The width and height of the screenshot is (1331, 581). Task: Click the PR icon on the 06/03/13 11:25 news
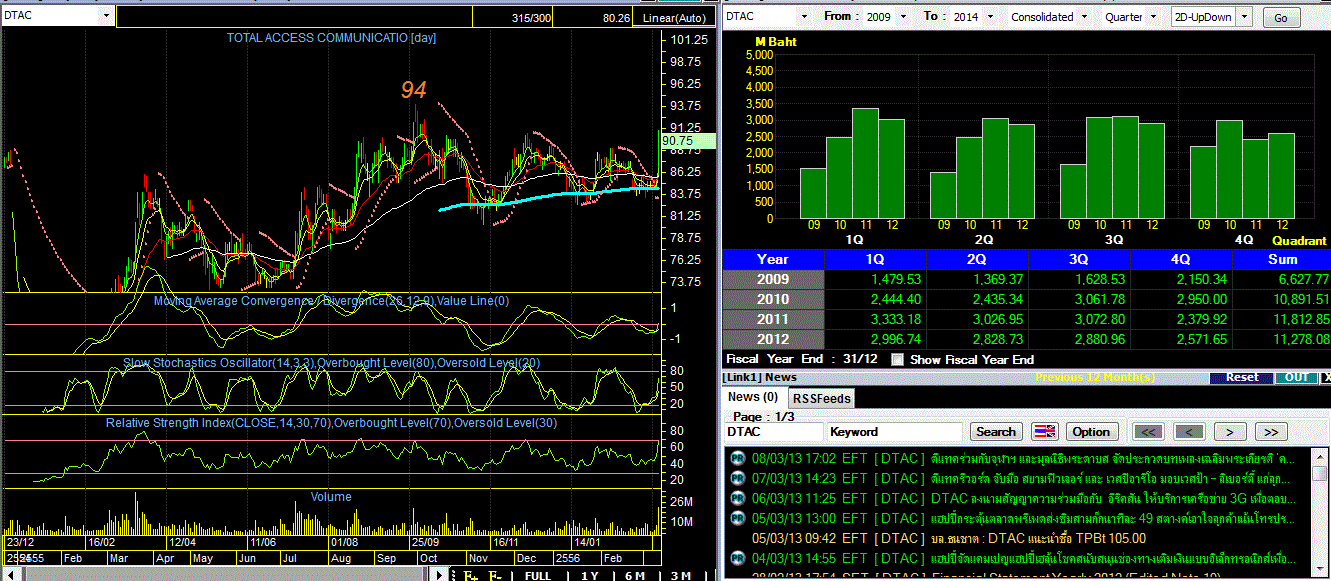737,498
